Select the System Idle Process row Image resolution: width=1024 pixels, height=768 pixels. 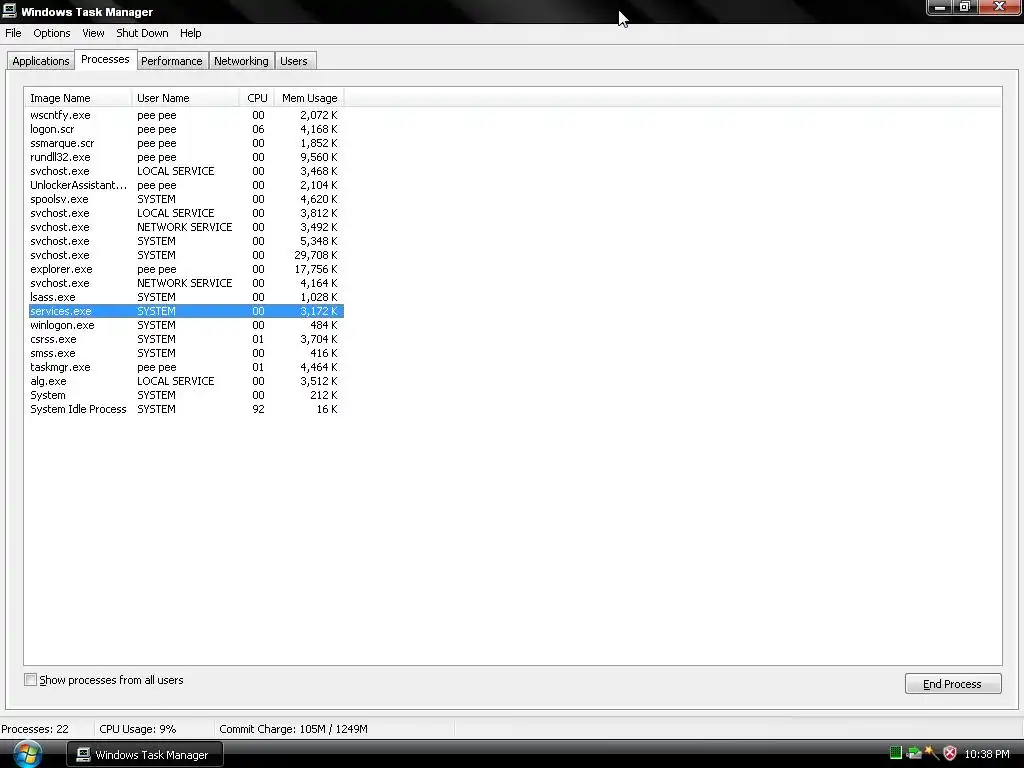tap(186, 409)
